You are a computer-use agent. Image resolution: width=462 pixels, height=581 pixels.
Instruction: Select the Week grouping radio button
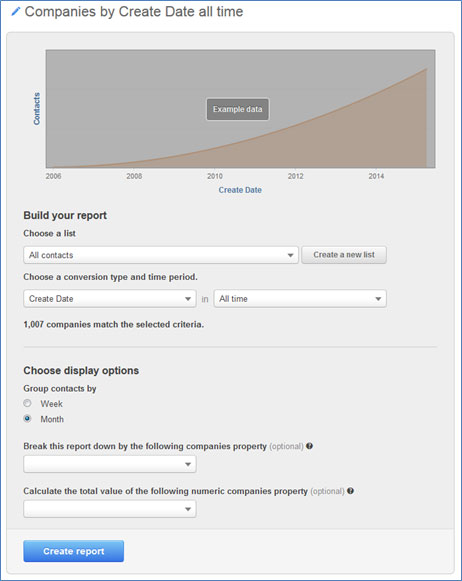coord(27,403)
